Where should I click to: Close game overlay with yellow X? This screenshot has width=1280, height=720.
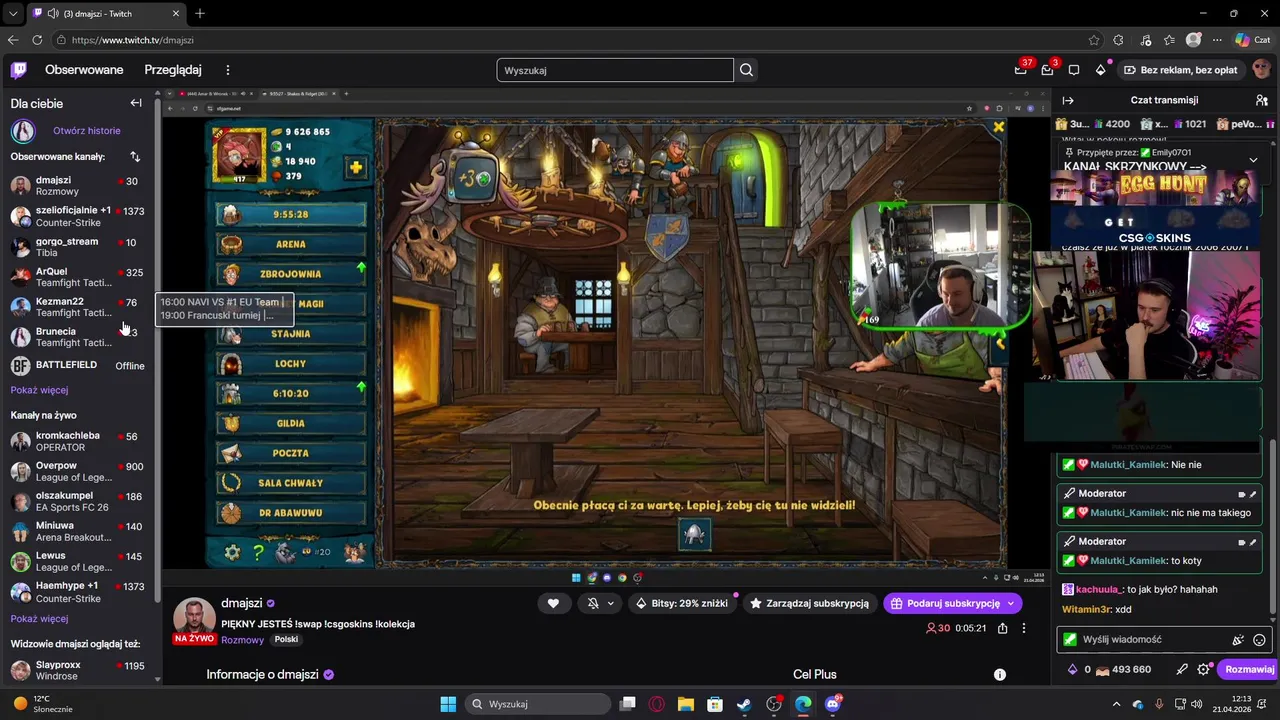[x=998, y=127]
